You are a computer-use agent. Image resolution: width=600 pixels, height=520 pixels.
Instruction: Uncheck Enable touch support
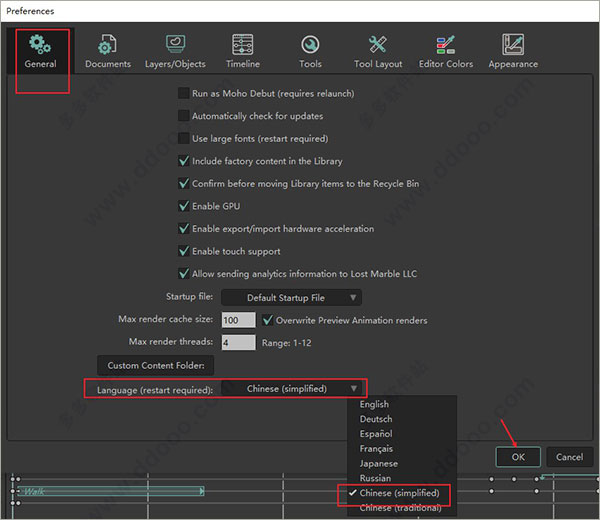(184, 251)
